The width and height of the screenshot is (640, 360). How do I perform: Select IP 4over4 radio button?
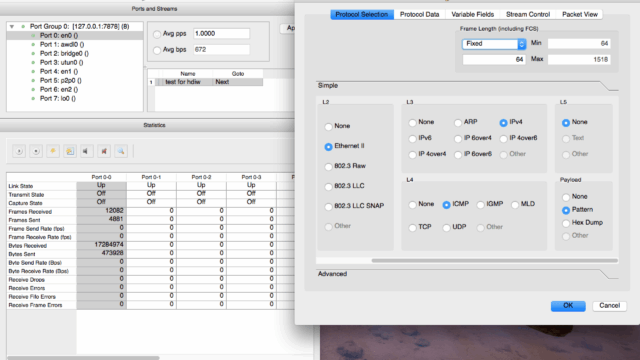tap(412, 155)
